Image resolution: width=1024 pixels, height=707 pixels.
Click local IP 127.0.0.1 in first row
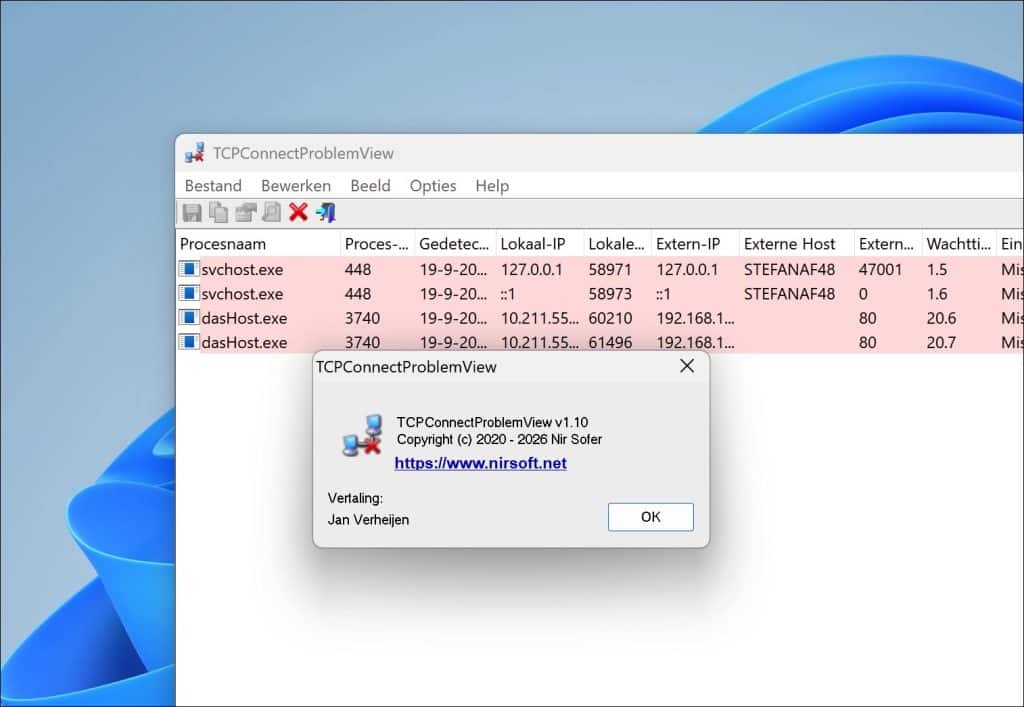point(532,270)
